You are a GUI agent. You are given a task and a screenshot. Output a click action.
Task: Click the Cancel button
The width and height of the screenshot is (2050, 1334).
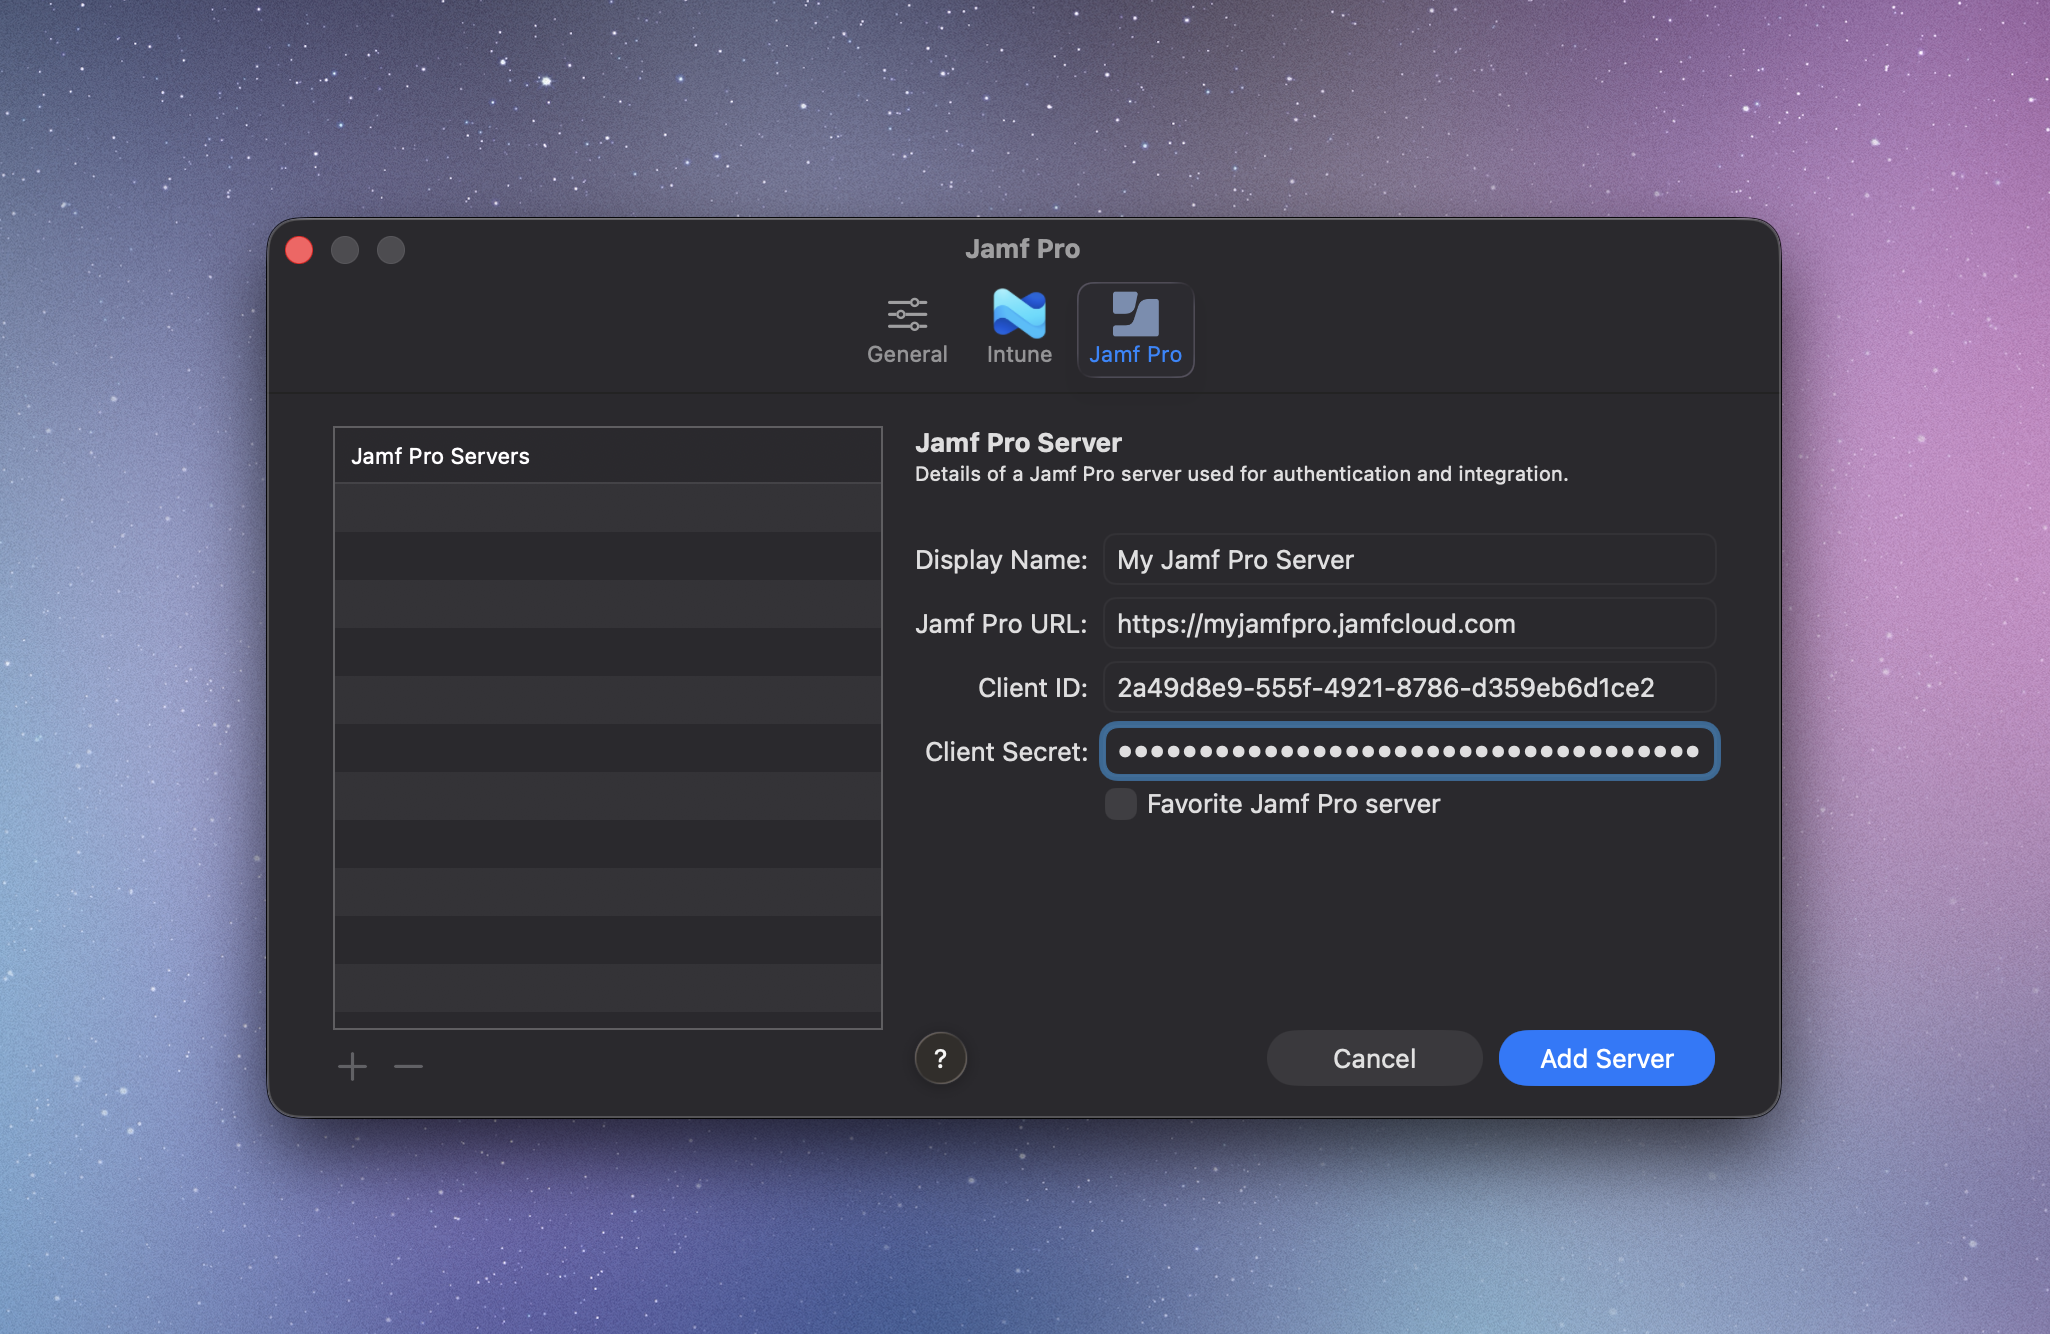coord(1374,1058)
